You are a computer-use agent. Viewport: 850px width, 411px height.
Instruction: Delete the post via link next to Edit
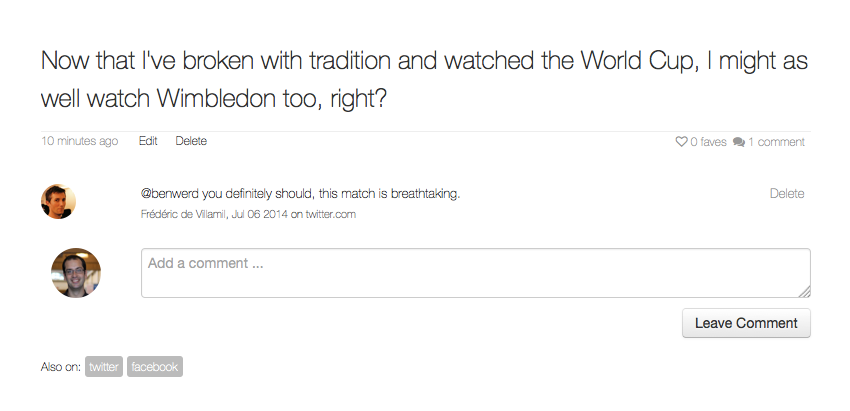pyautogui.click(x=191, y=141)
